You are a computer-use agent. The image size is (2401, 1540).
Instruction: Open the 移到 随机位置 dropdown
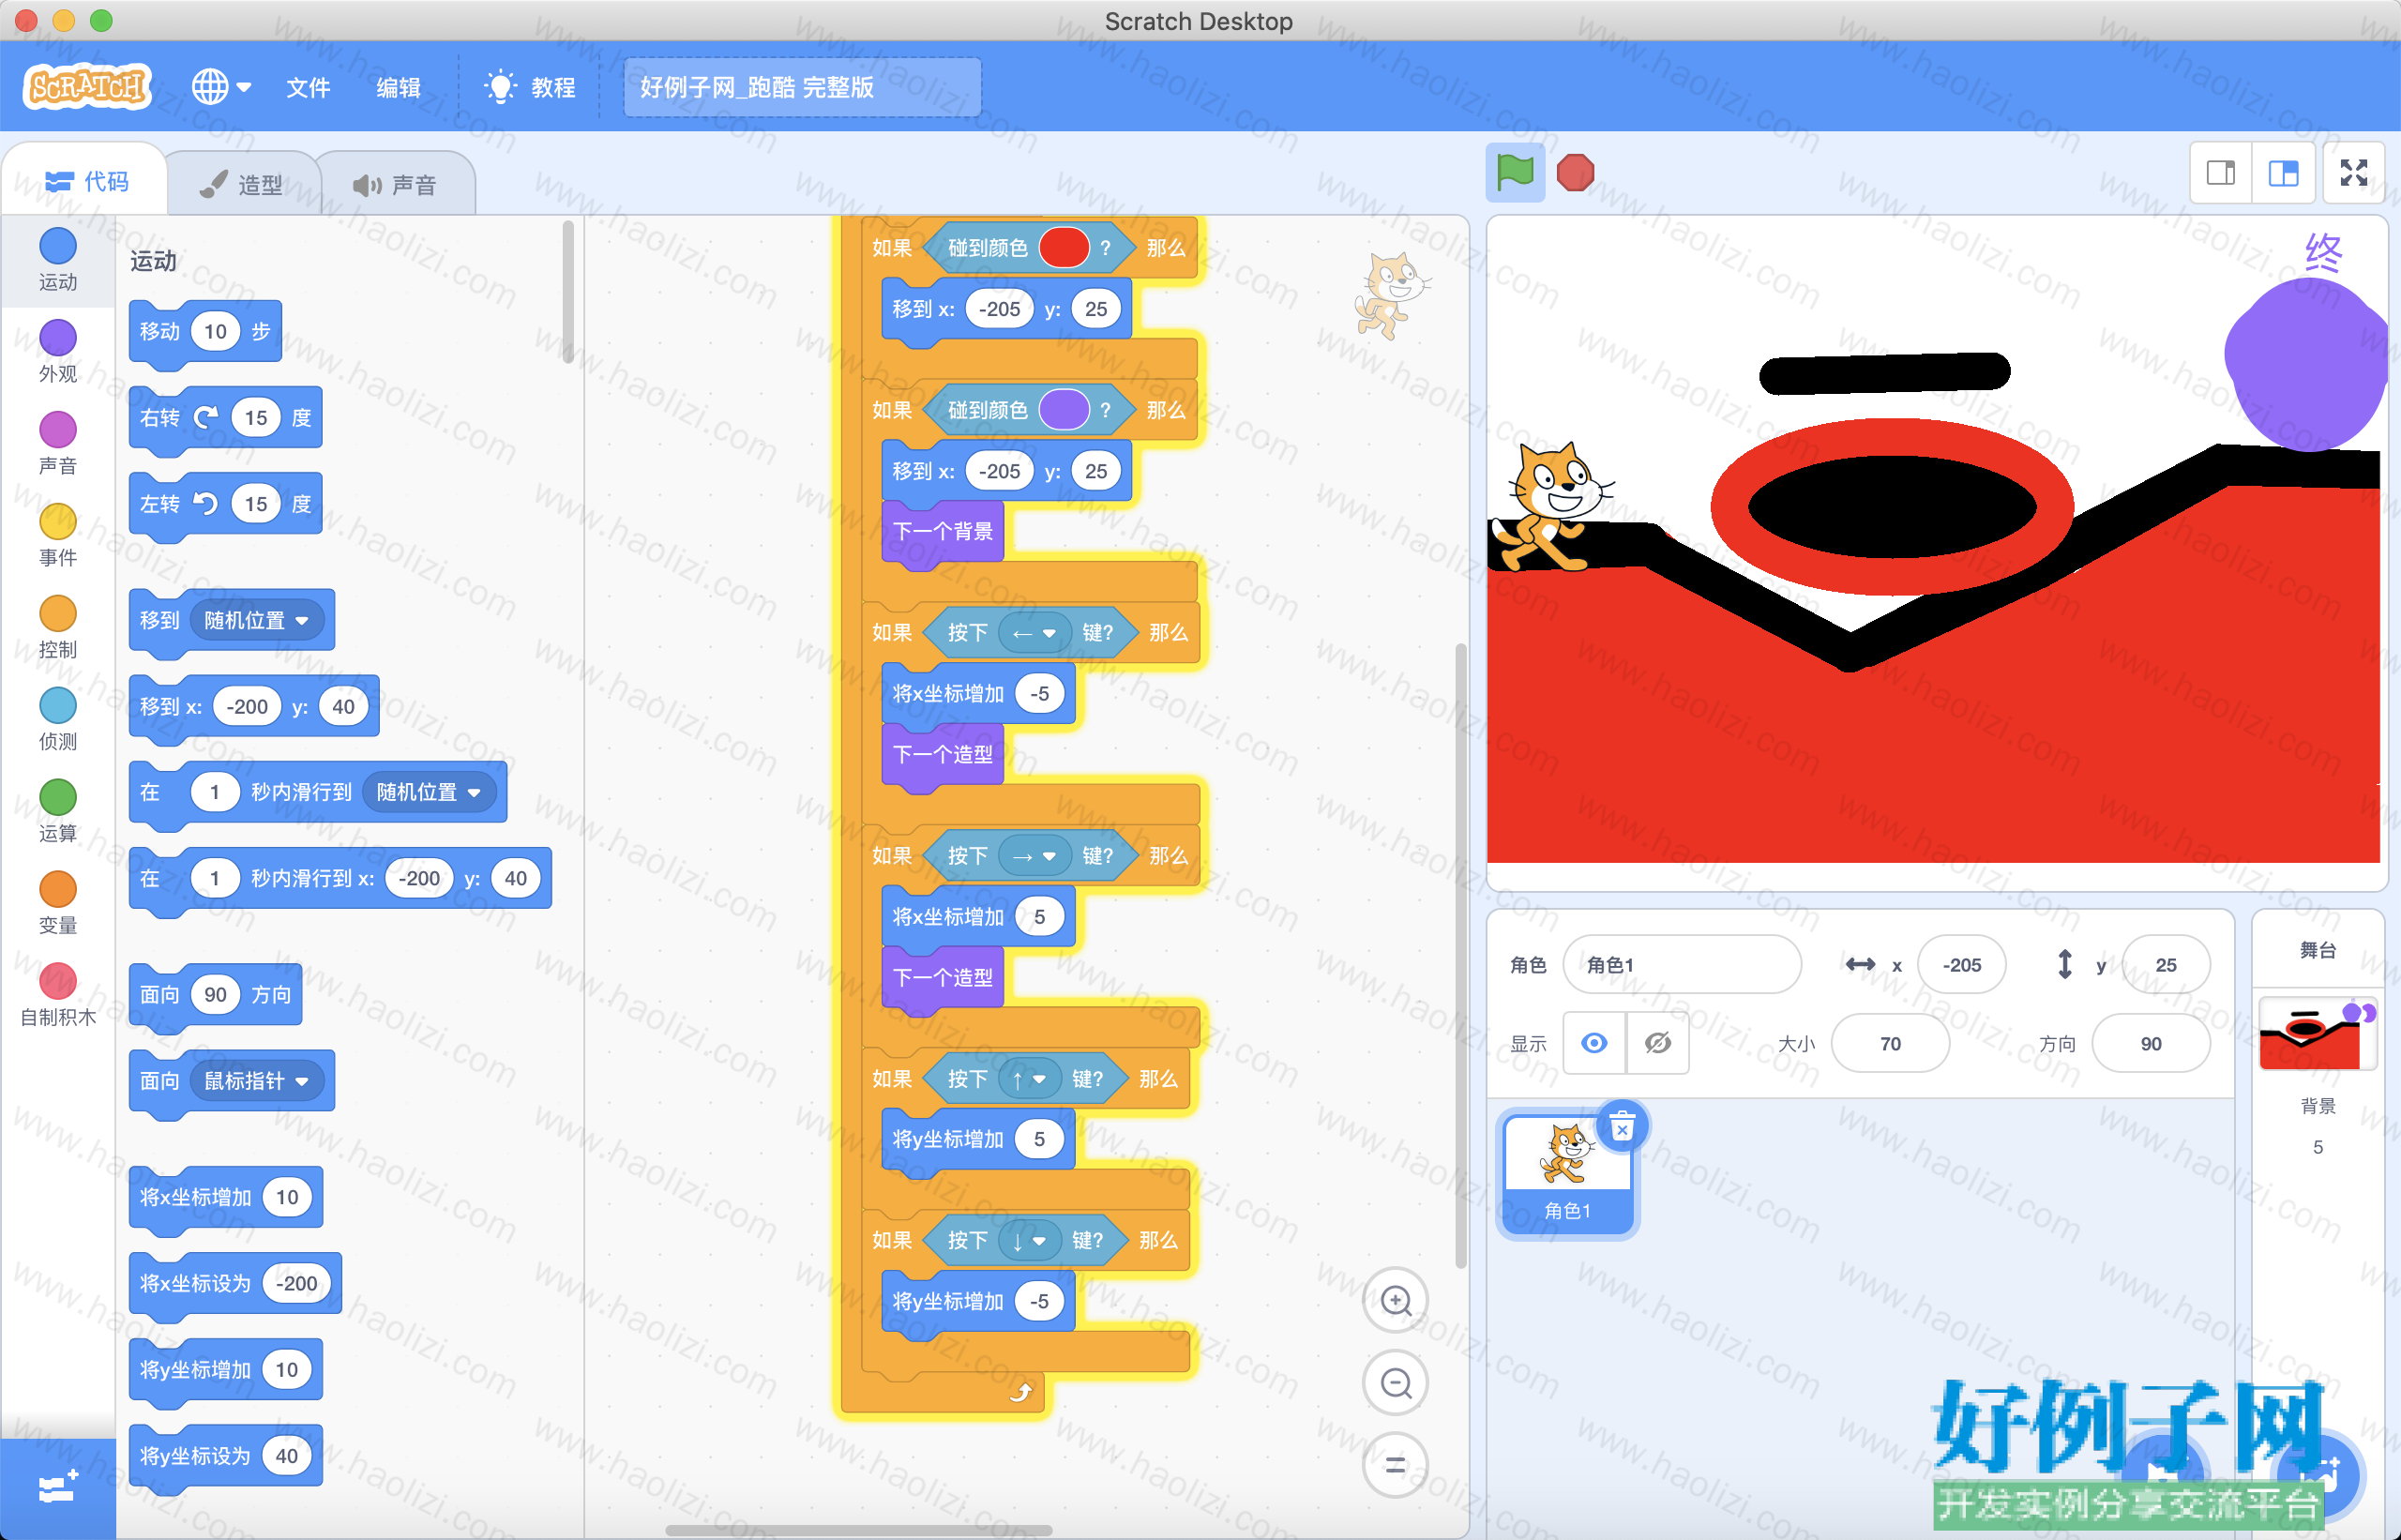point(256,620)
